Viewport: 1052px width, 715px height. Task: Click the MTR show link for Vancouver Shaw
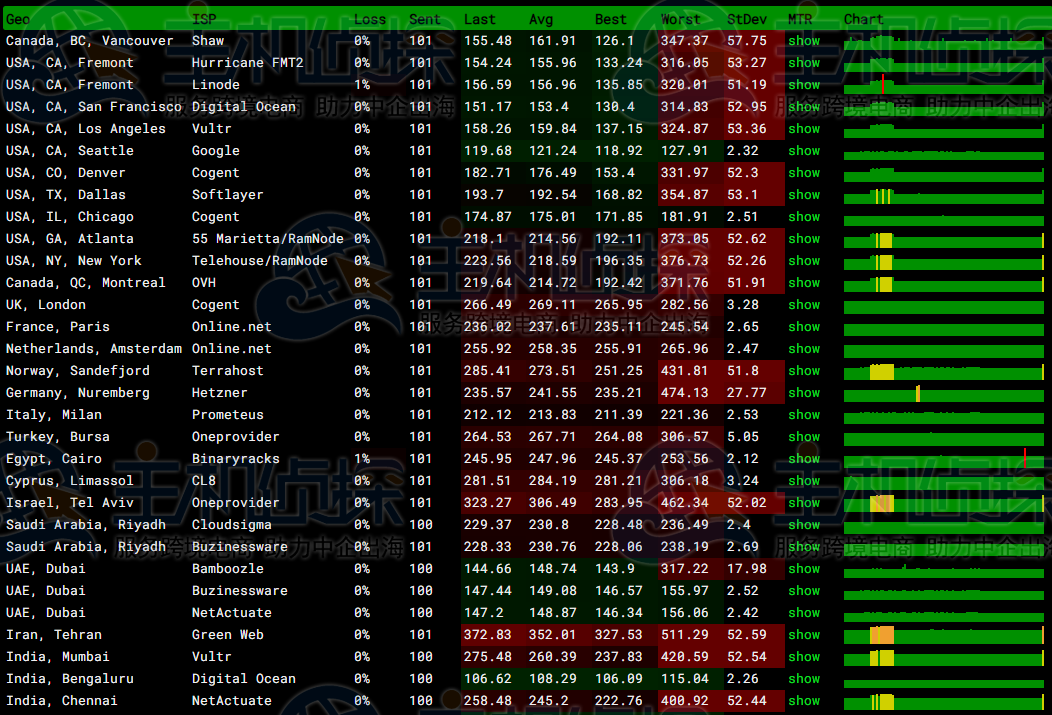click(803, 41)
